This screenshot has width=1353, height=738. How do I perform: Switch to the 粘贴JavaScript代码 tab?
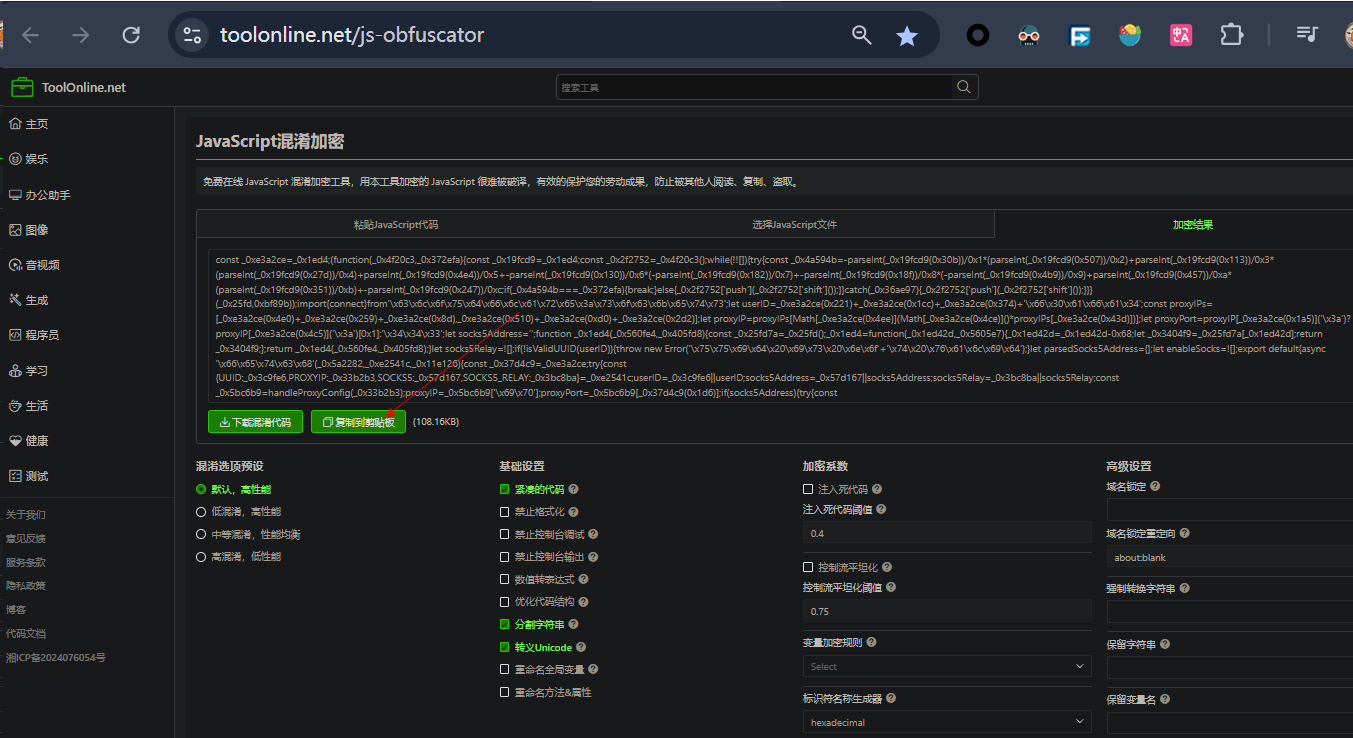pos(396,224)
